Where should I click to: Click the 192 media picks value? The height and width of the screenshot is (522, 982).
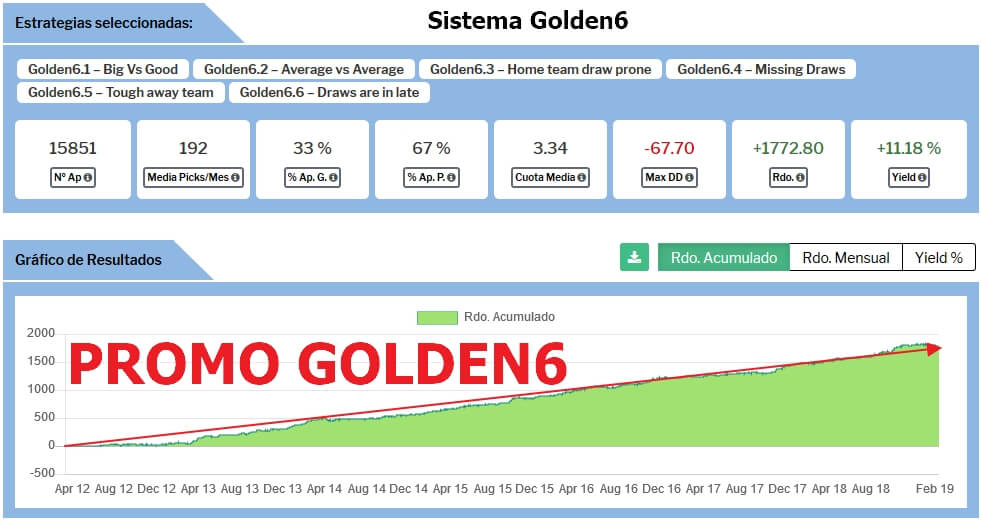[193, 149]
